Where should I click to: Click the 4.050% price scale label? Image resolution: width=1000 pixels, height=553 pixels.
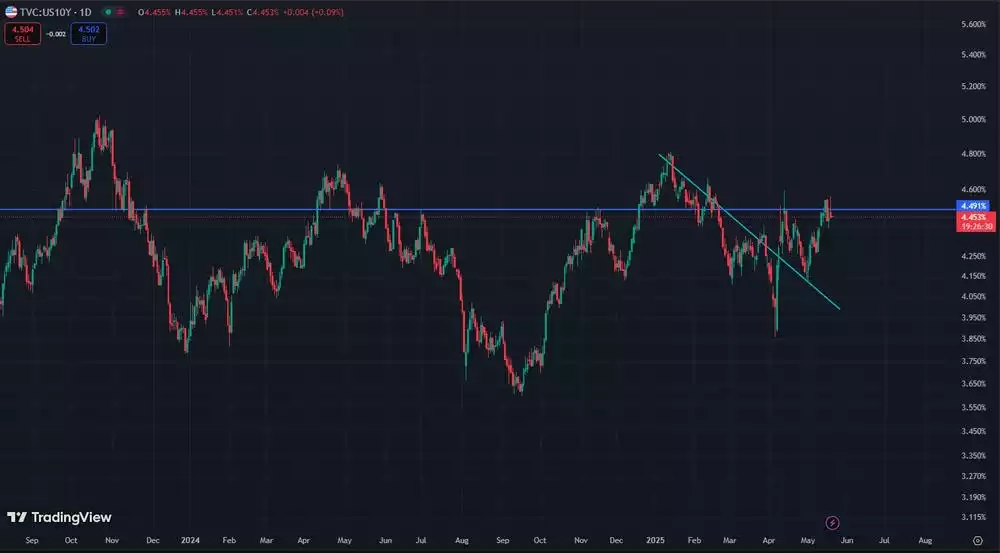click(973, 297)
